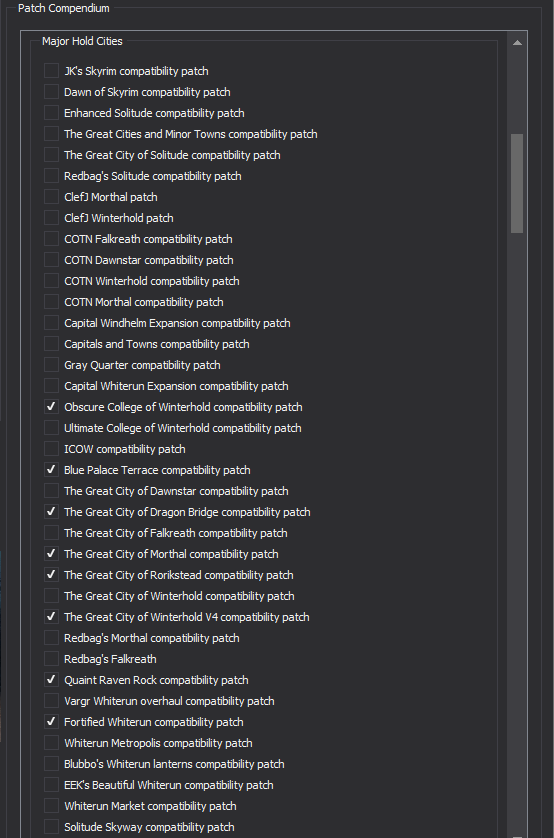
Task: Disable Quaint Raven Rock compatibility patch
Action: pyautogui.click(x=51, y=680)
